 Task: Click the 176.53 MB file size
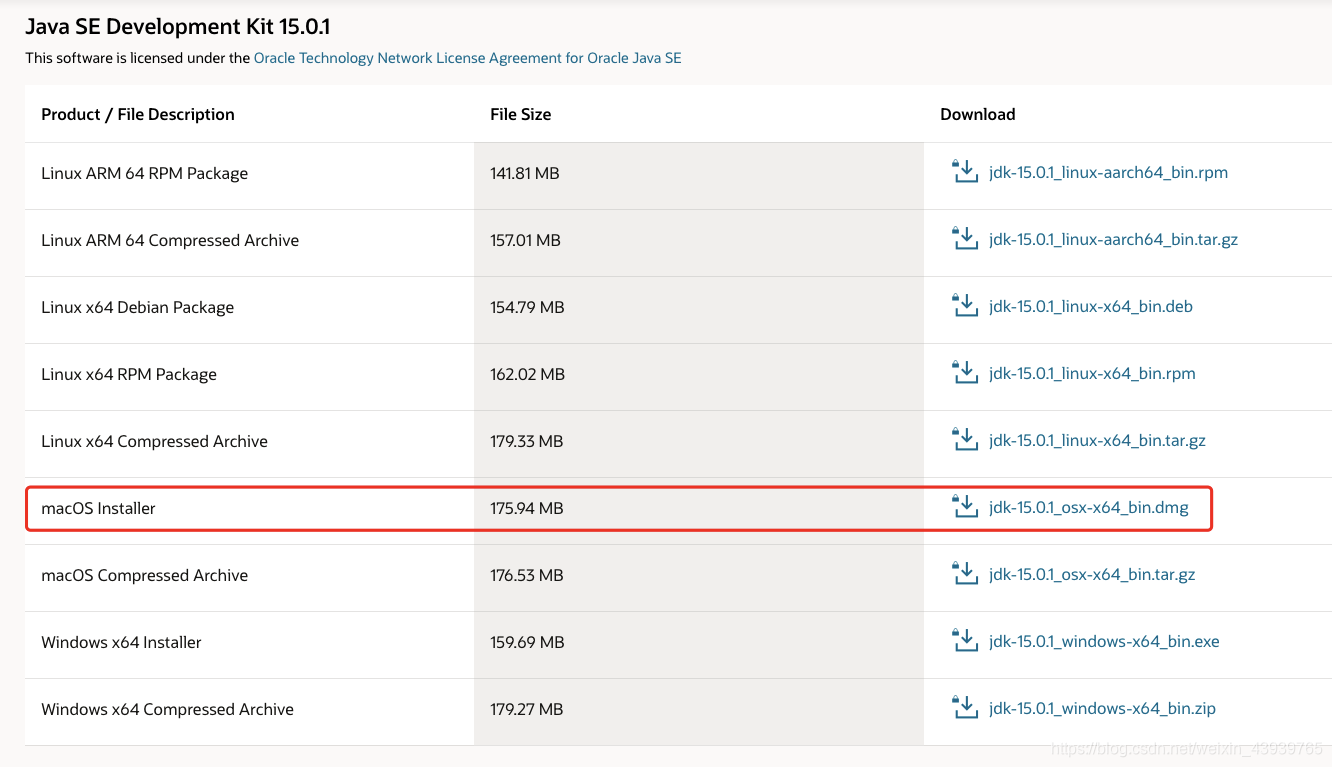(x=526, y=575)
